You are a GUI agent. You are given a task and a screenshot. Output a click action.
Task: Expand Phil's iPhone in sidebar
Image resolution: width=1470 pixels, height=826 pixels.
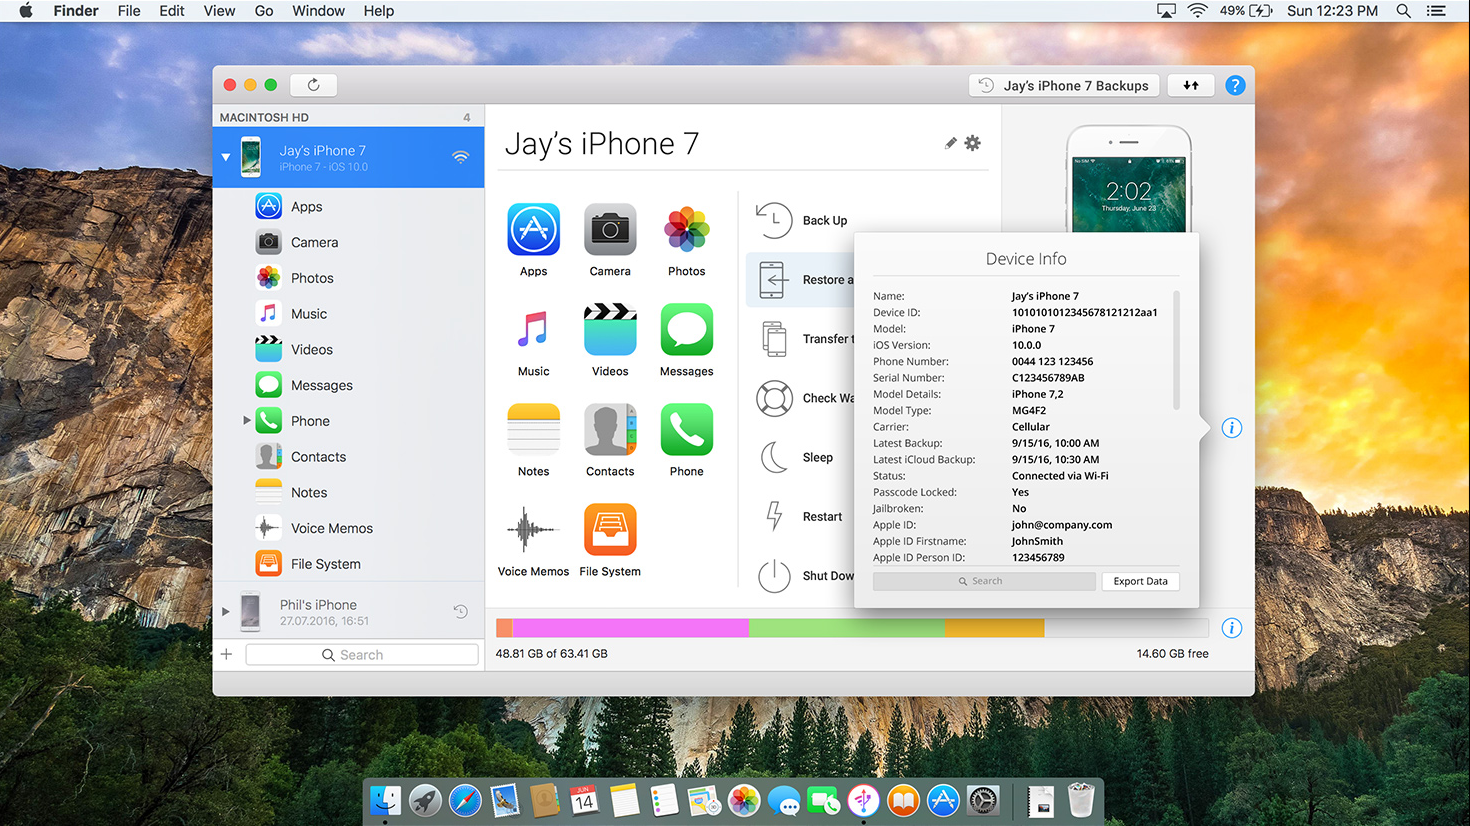coord(226,611)
